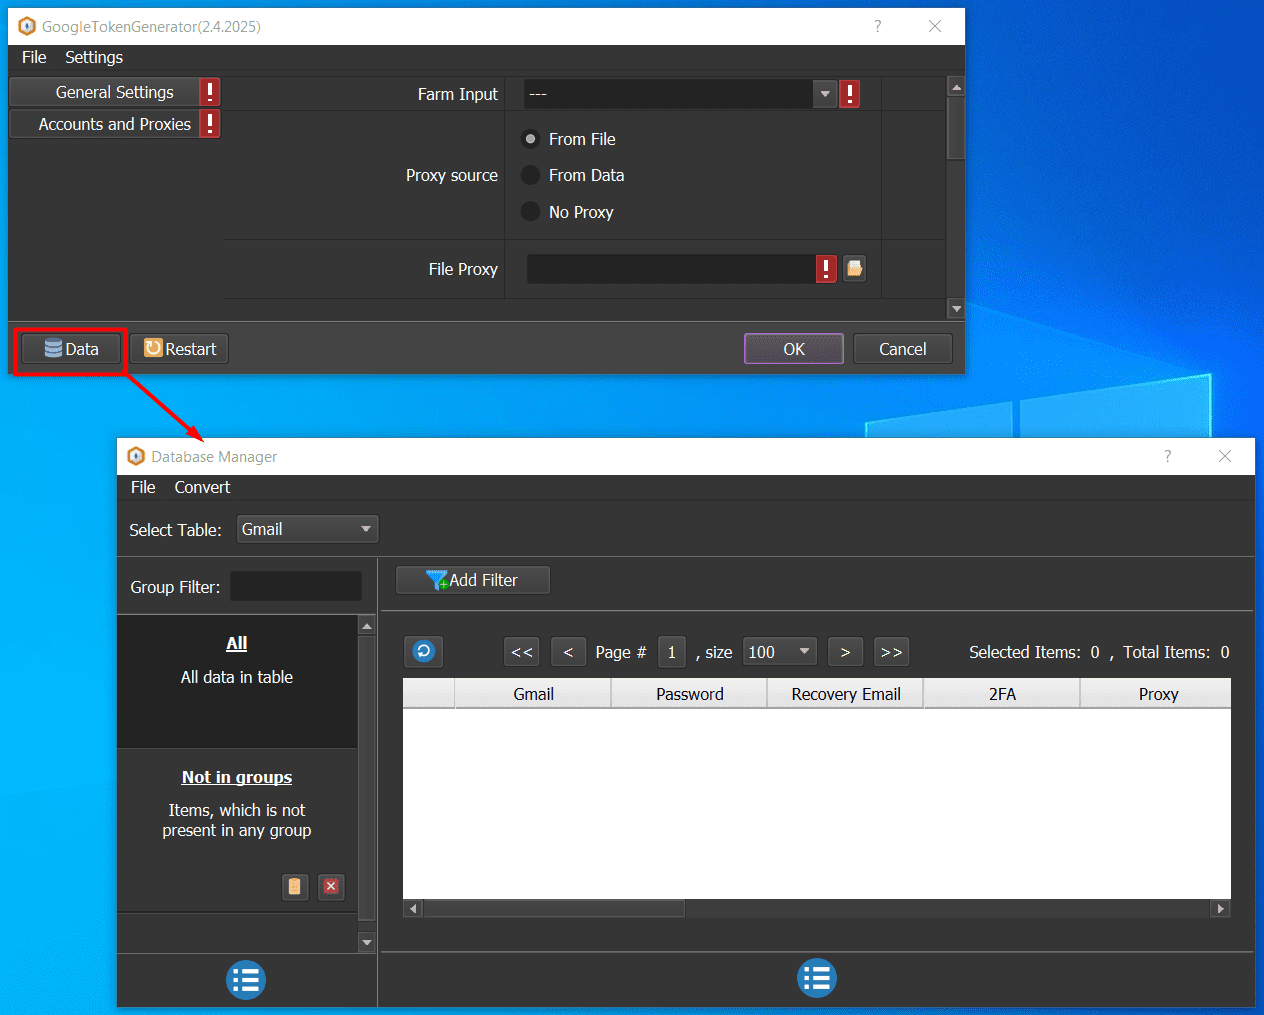Click settings scrollbar up arrow
Screen dimensions: 1264x1015
956,87
